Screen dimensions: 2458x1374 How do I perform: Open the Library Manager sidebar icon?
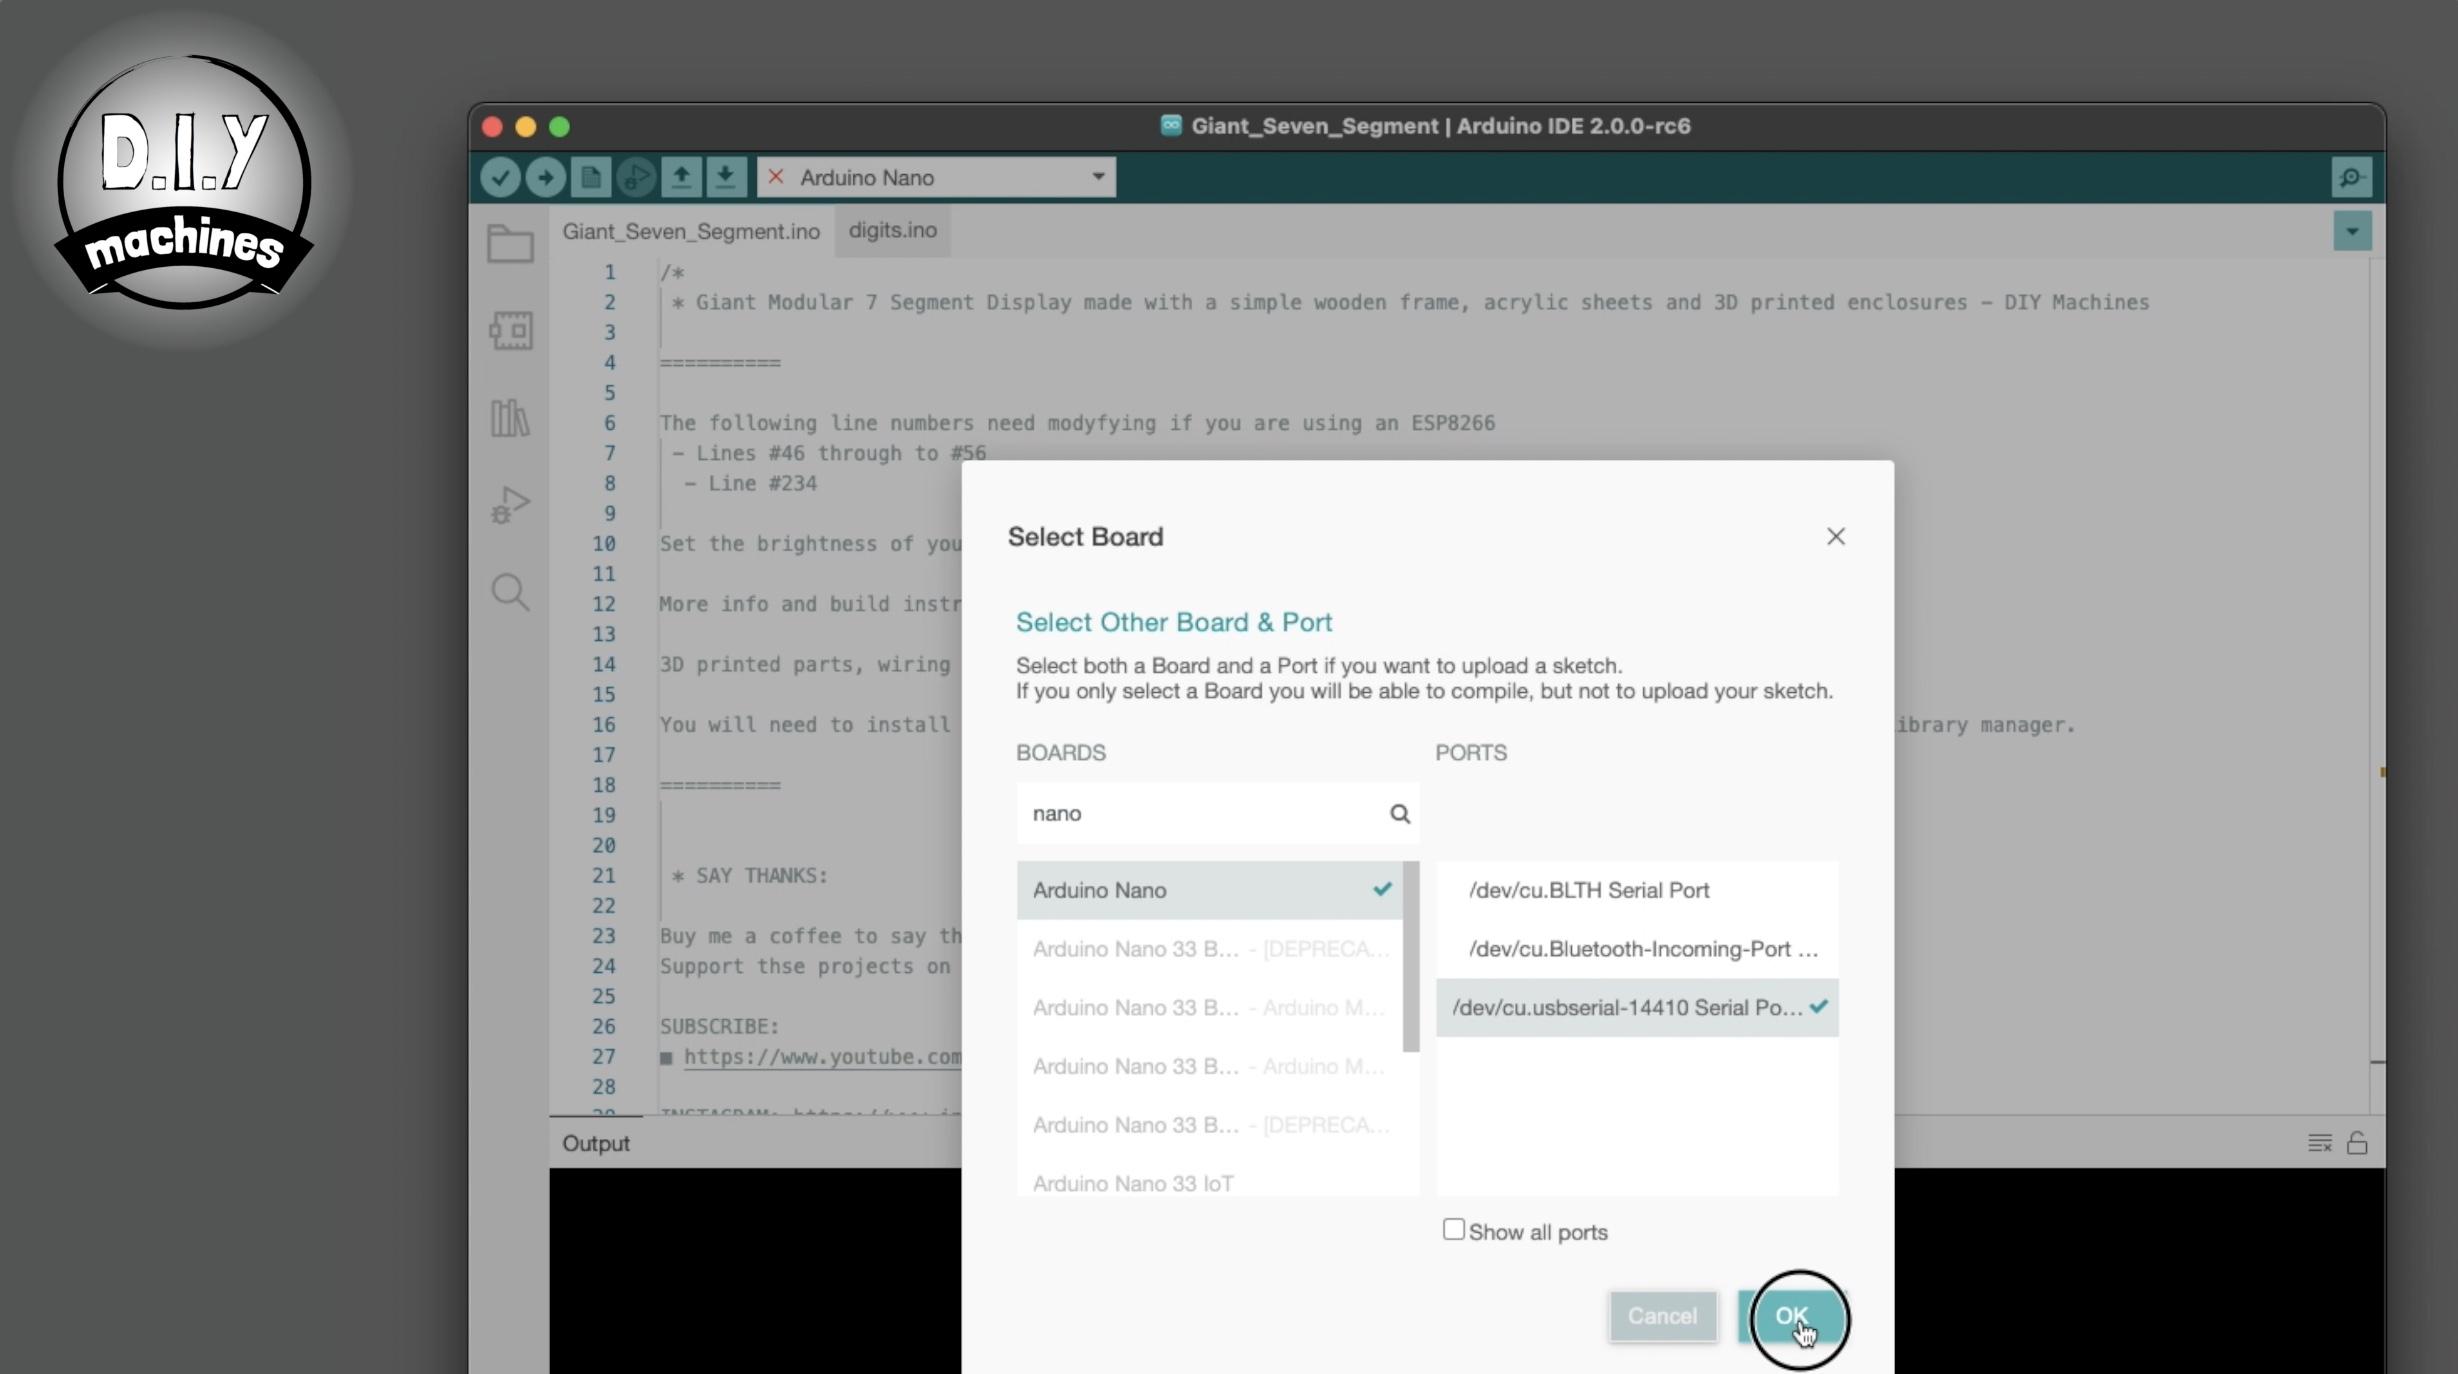tap(510, 418)
